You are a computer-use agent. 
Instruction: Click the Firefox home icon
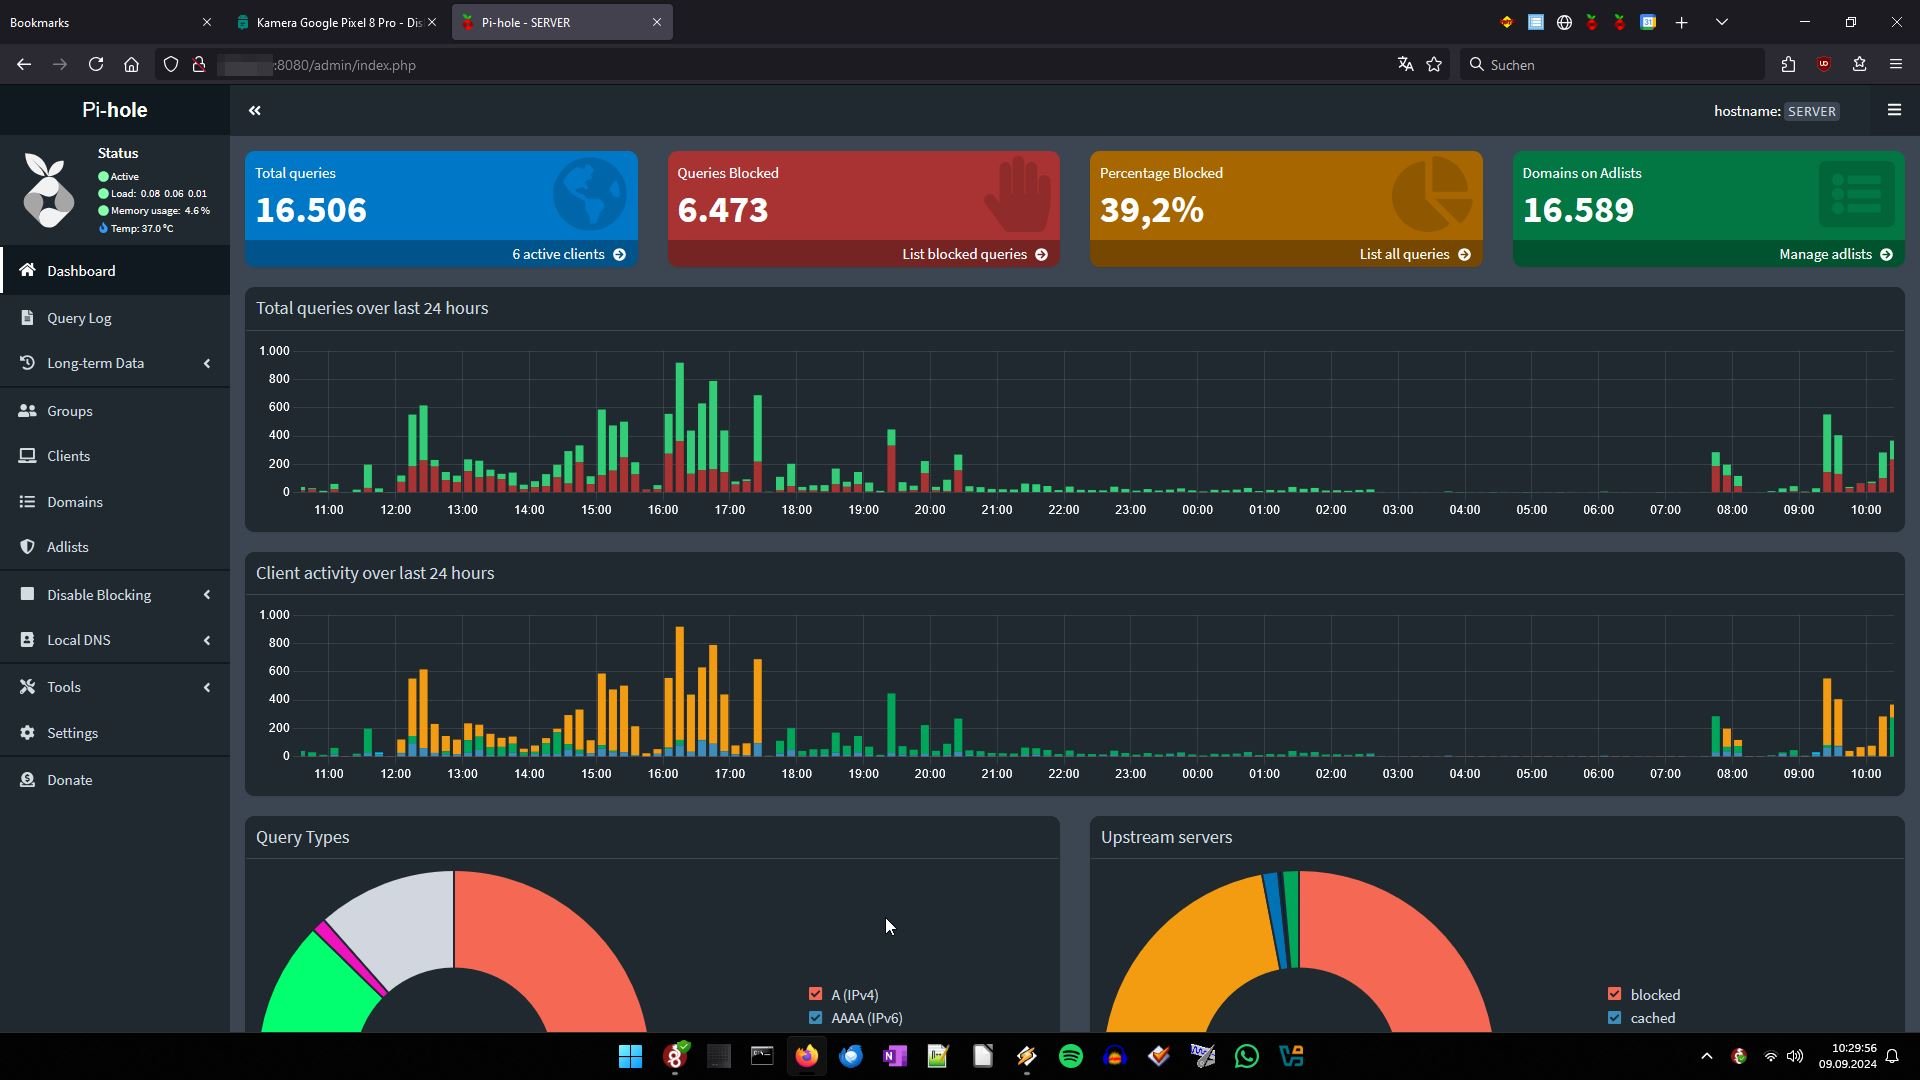[131, 65]
